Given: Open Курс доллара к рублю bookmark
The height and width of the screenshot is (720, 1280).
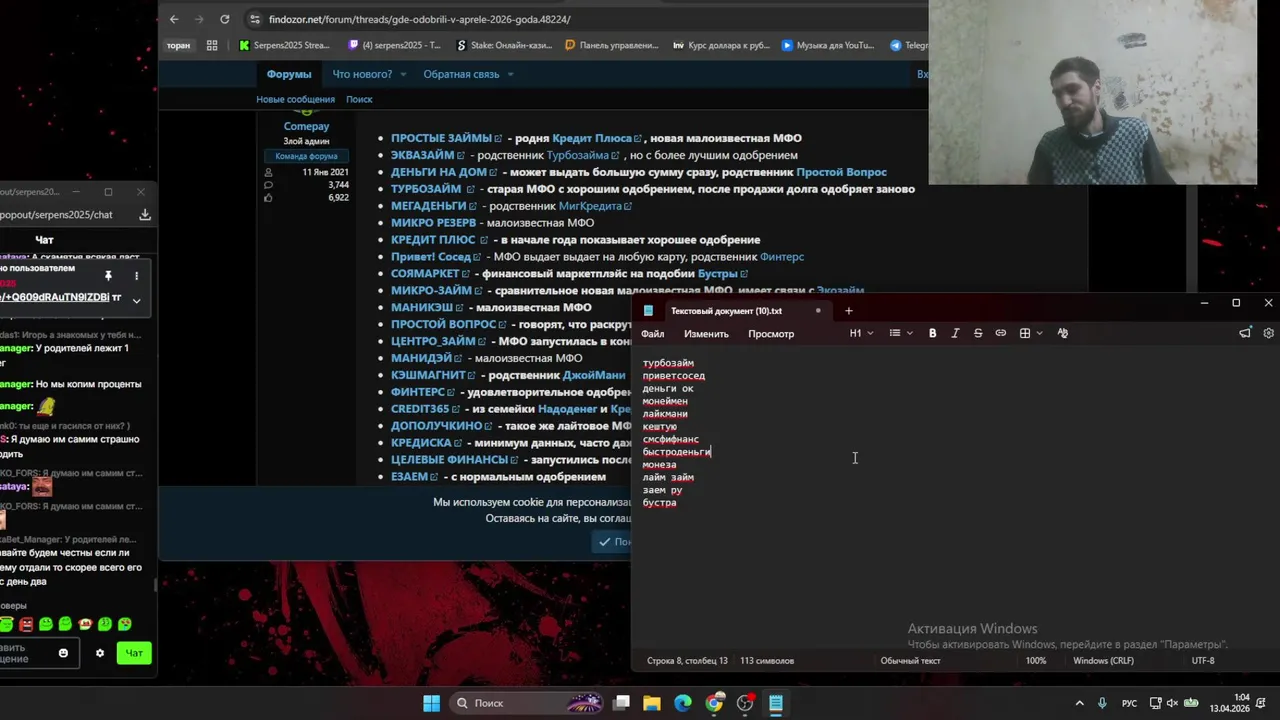Looking at the screenshot, I should (721, 45).
